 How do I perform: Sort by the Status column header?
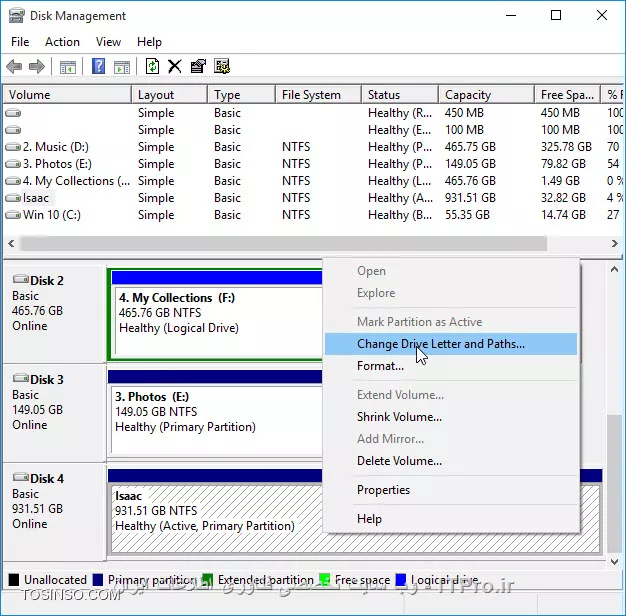[400, 95]
